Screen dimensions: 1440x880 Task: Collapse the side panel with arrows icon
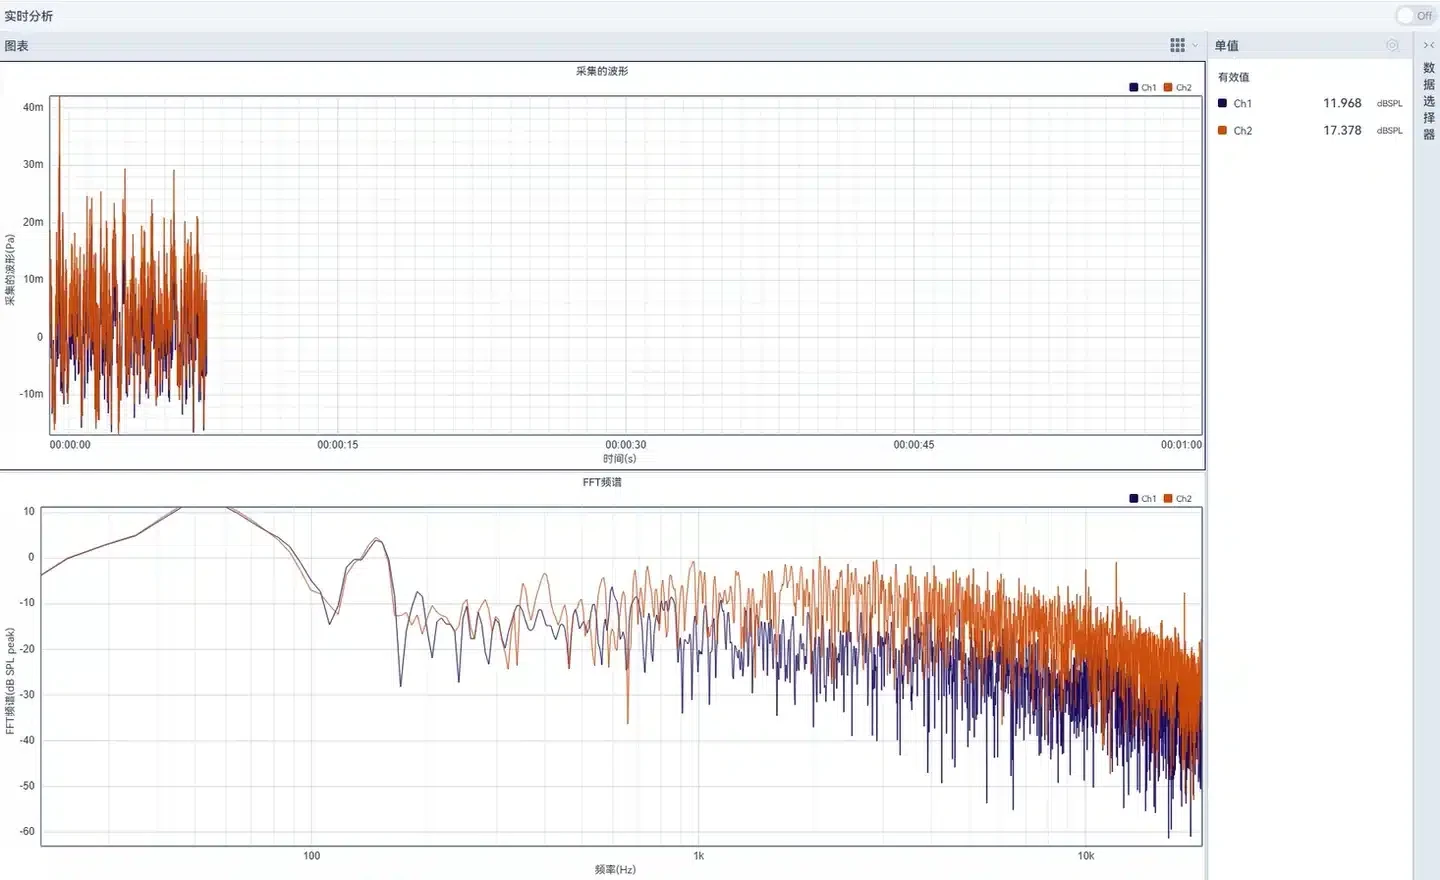point(1429,45)
